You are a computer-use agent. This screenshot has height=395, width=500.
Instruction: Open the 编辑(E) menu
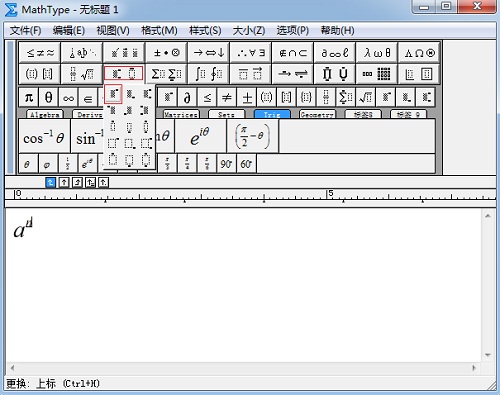pyautogui.click(x=68, y=30)
